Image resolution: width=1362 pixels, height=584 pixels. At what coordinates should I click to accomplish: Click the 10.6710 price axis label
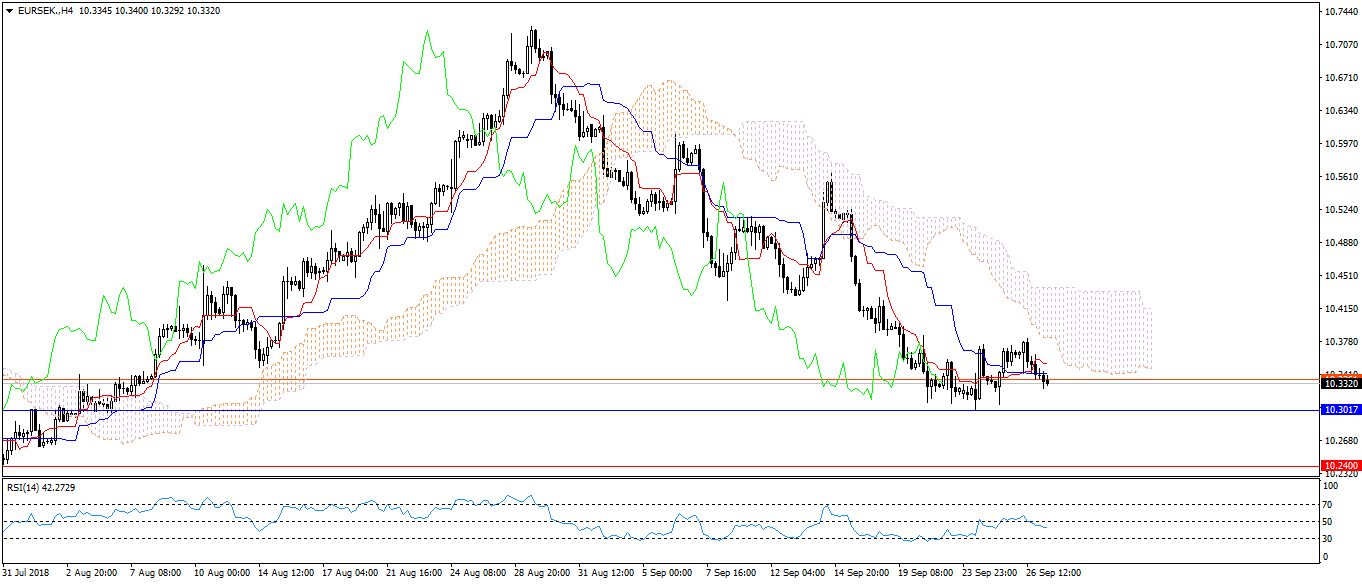click(1339, 78)
